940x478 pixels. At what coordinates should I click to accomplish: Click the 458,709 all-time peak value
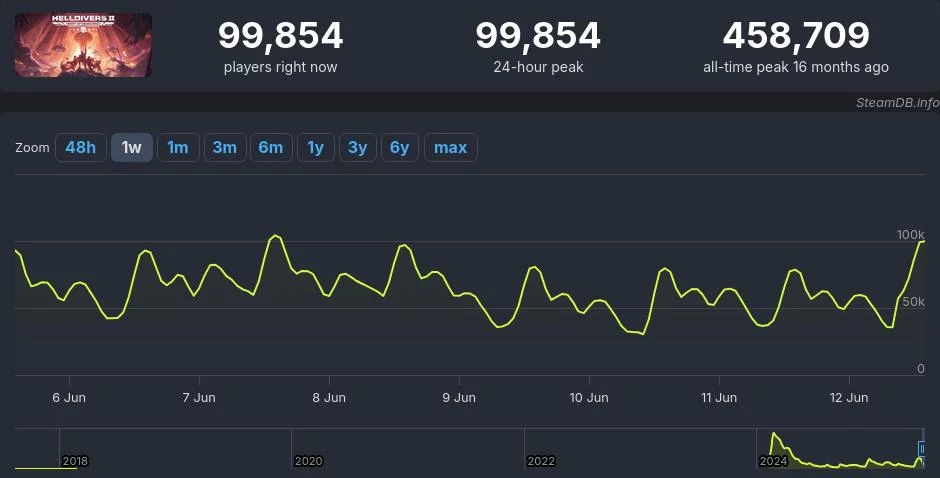796,35
